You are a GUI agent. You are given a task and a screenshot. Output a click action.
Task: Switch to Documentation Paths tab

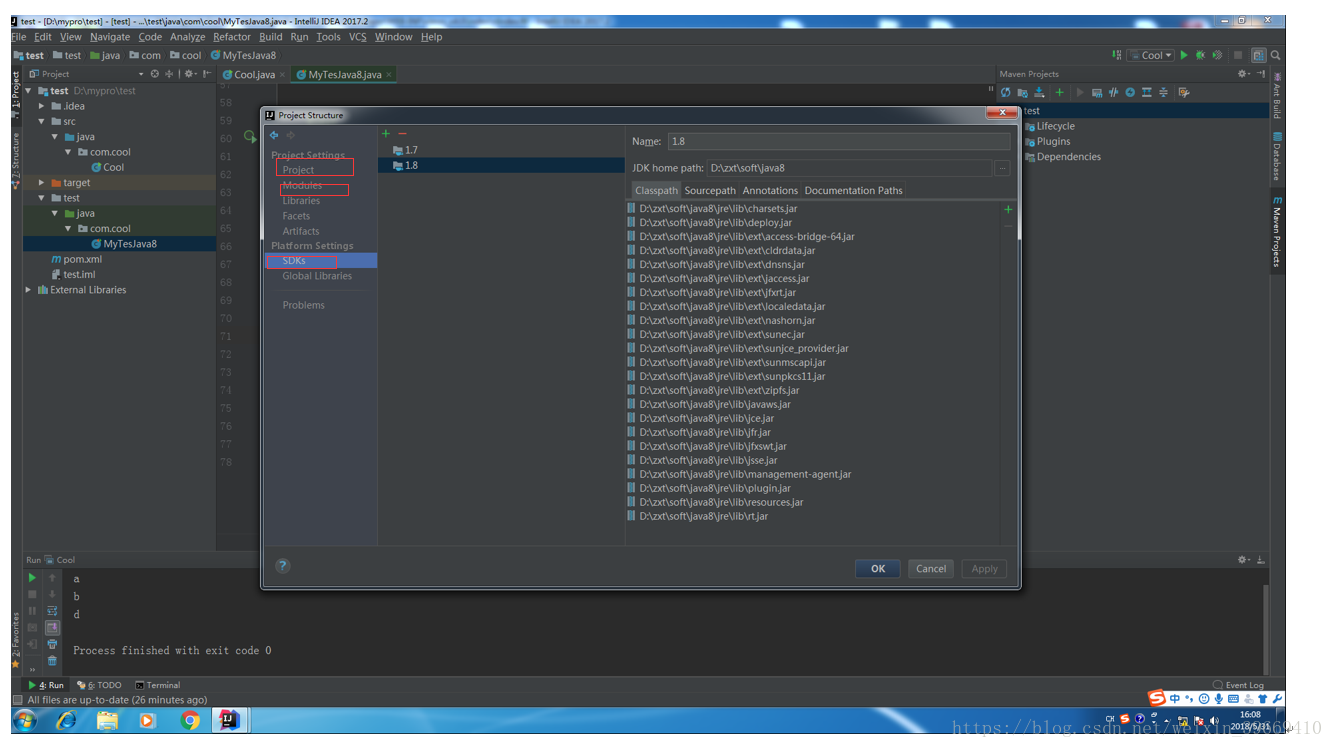click(853, 190)
